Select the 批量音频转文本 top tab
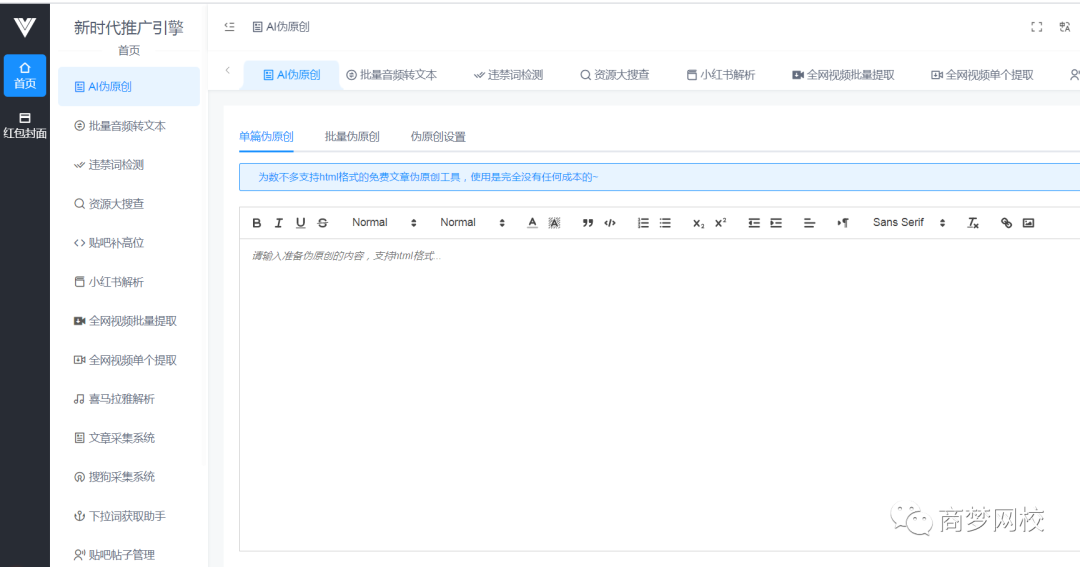This screenshot has width=1080, height=567. (391, 75)
